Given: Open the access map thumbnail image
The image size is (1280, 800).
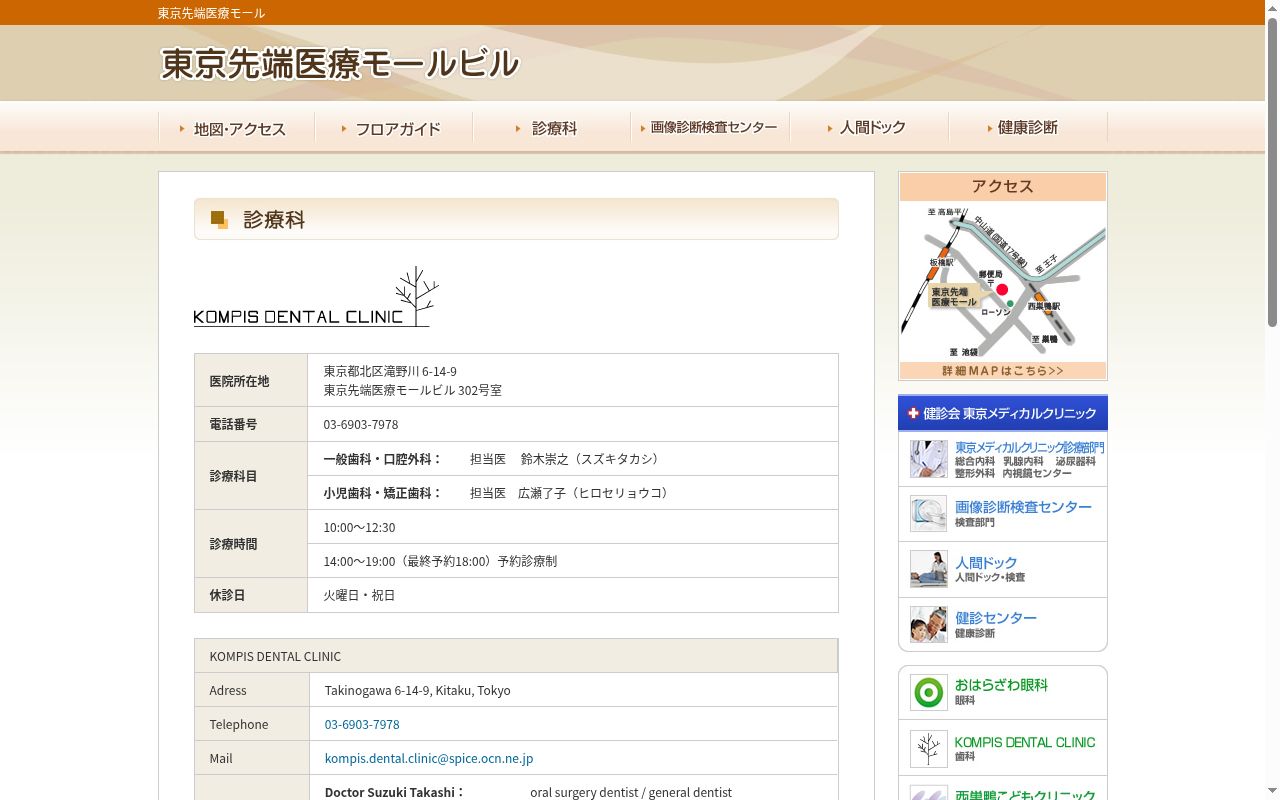Looking at the screenshot, I should coord(1002,281).
